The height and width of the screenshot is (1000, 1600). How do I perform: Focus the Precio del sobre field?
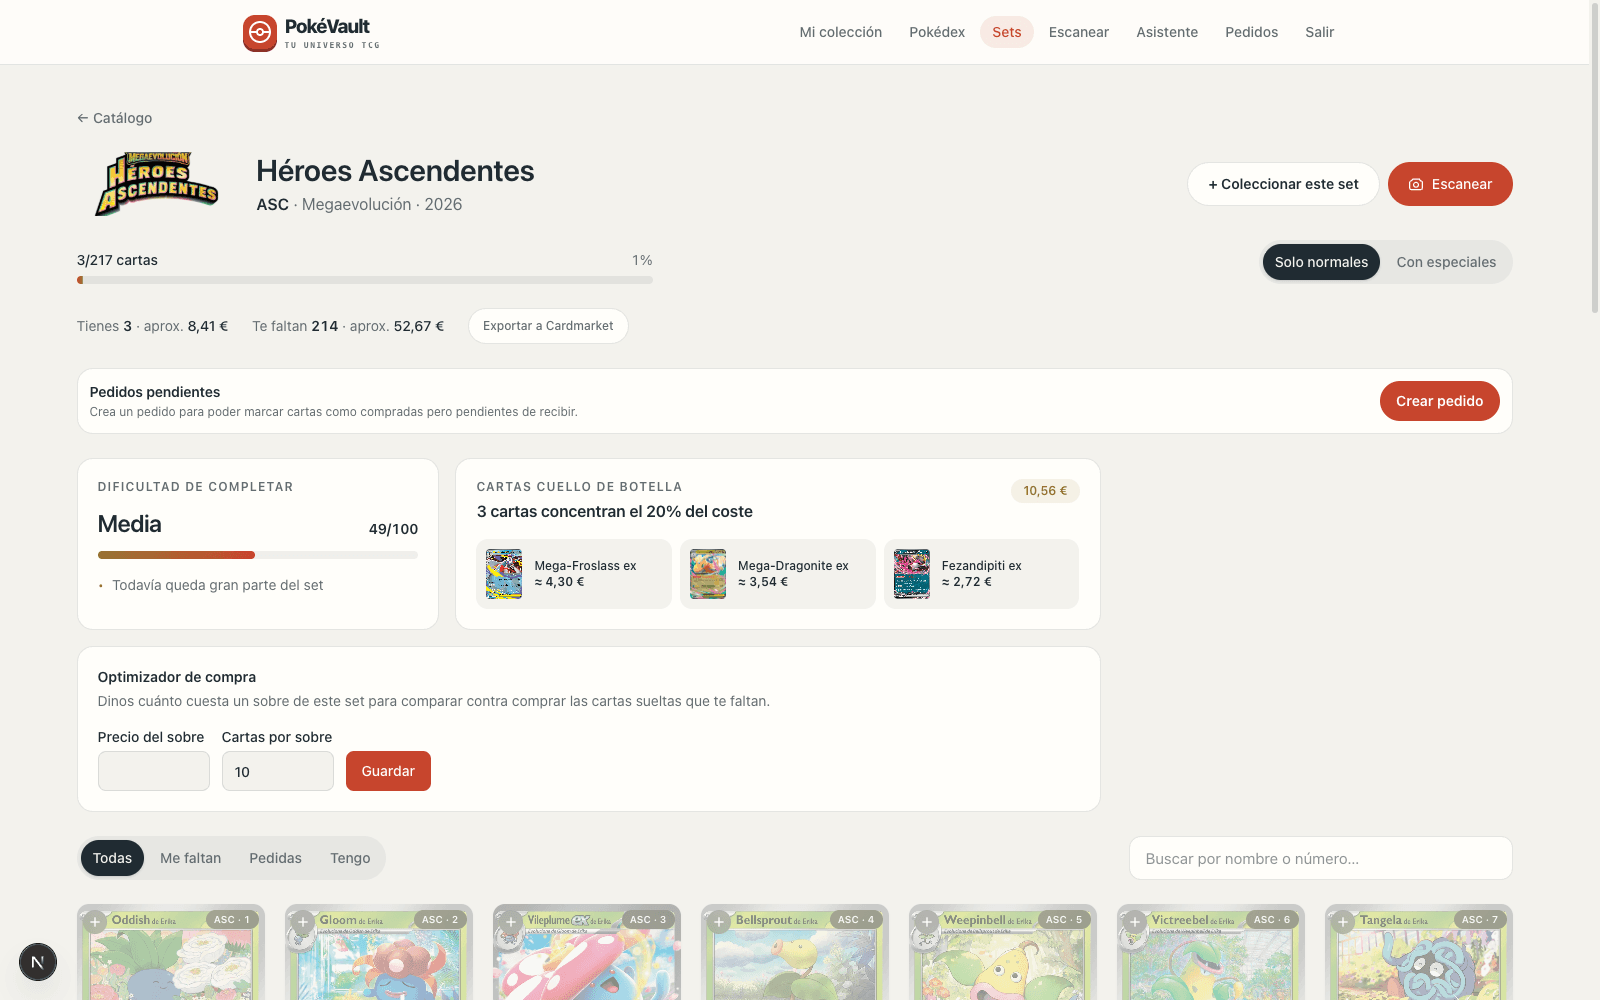(x=154, y=771)
